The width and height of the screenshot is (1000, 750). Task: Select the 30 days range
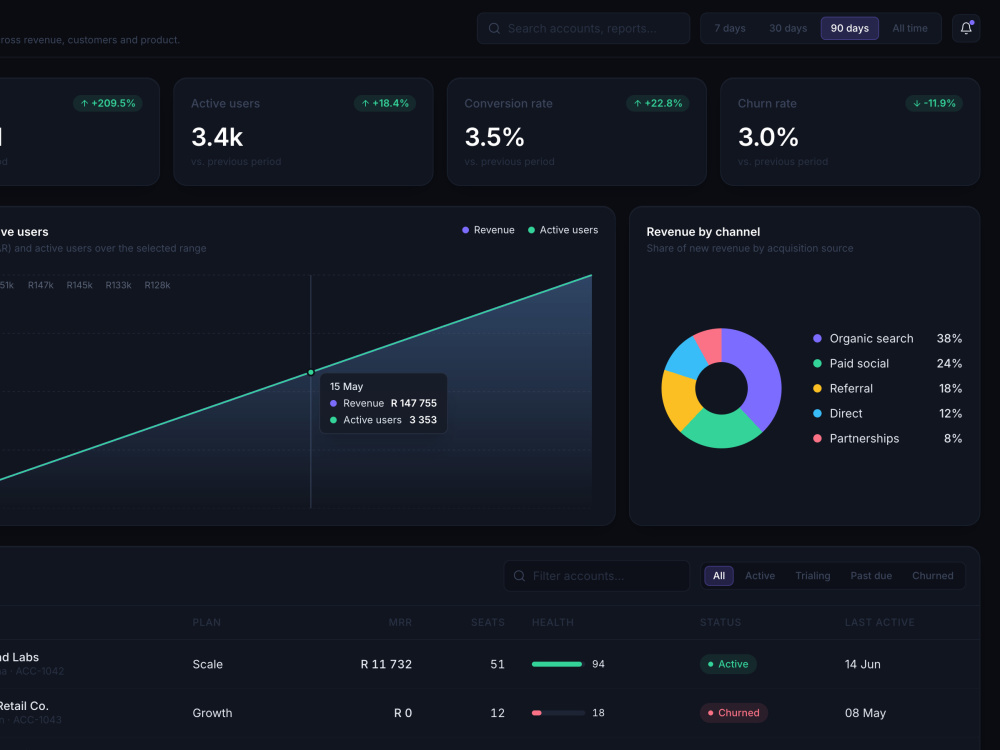788,28
